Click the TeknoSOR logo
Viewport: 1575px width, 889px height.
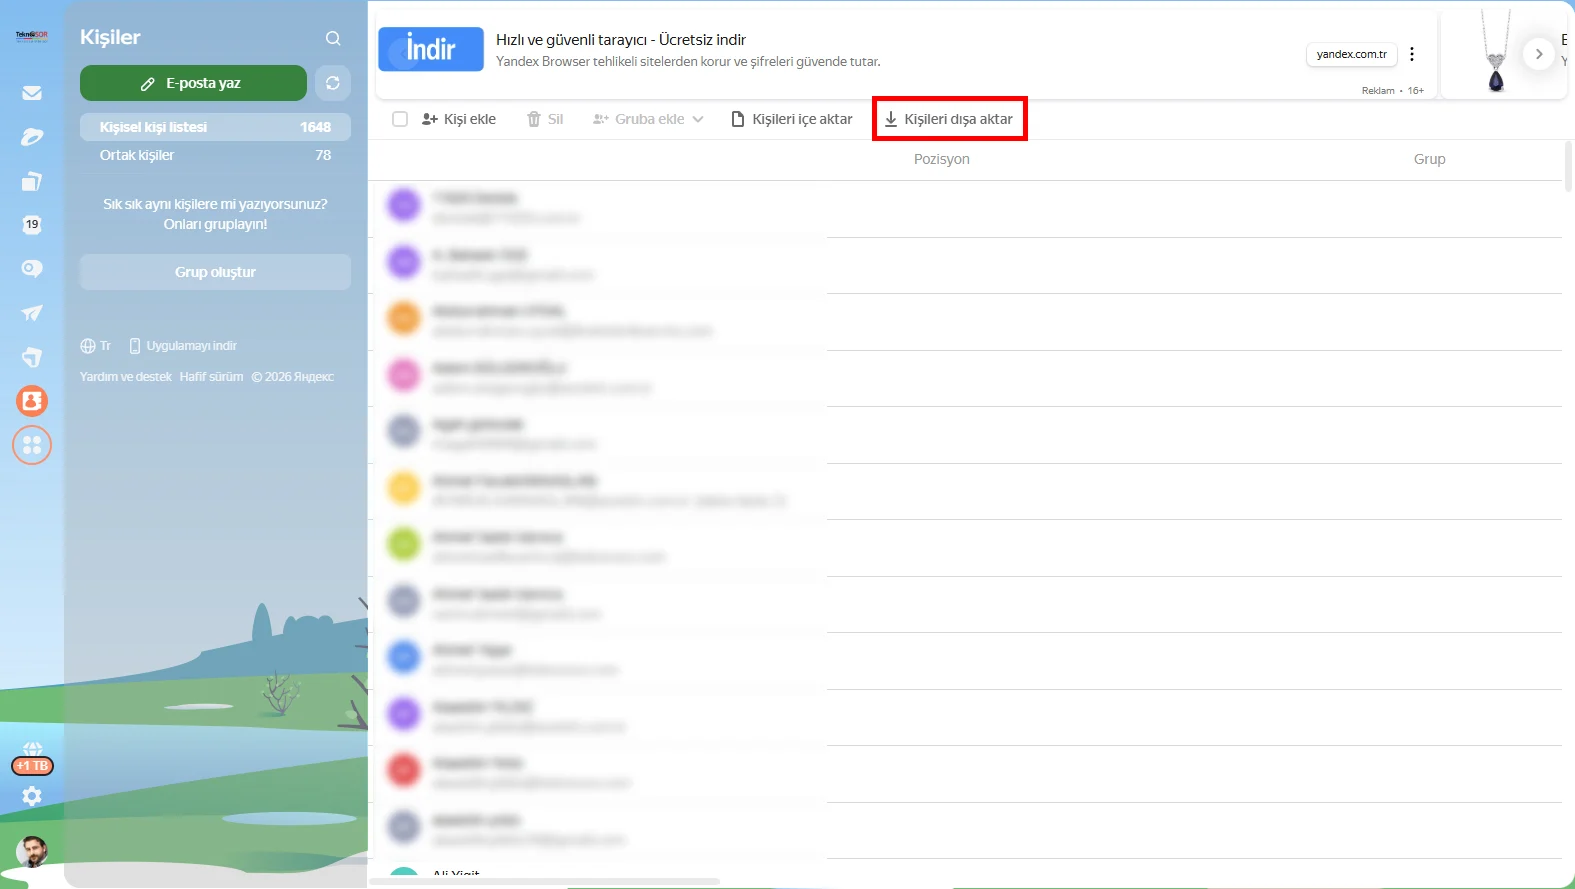tap(32, 36)
